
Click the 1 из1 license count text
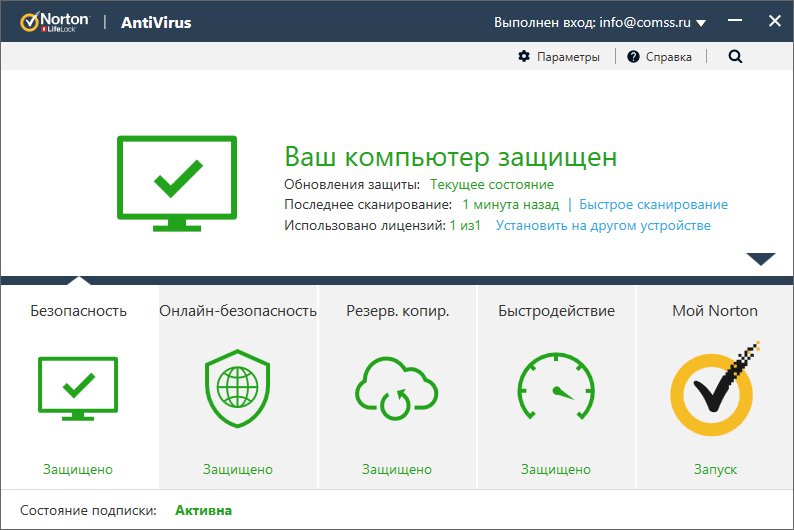coord(465,225)
